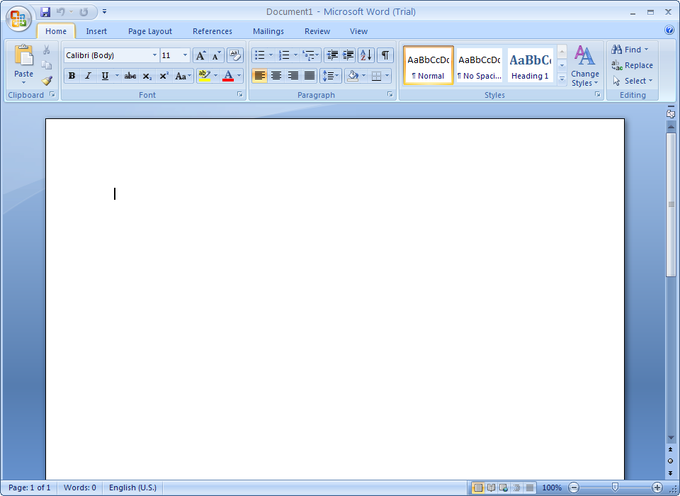Expand the bullets list dropdown arrow

coord(271,55)
